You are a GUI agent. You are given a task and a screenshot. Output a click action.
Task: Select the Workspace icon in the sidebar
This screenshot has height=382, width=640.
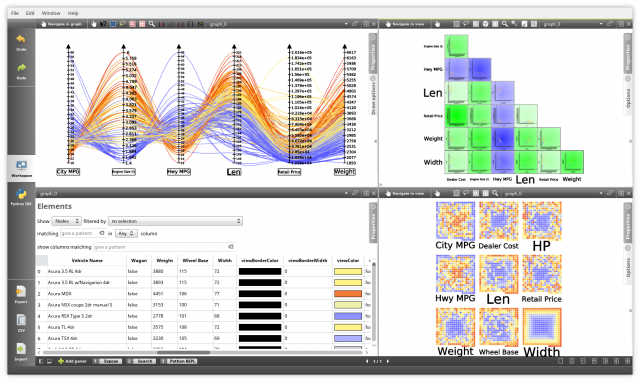pyautogui.click(x=21, y=165)
